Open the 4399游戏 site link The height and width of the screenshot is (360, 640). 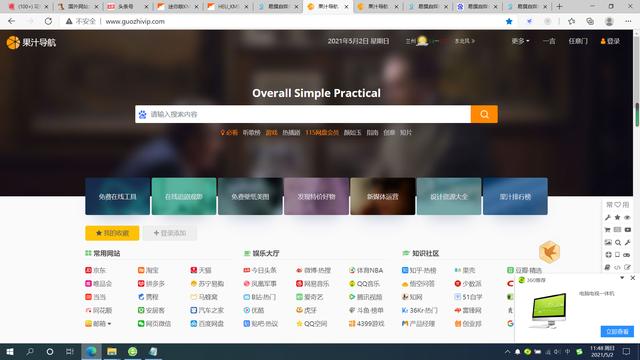(366, 324)
